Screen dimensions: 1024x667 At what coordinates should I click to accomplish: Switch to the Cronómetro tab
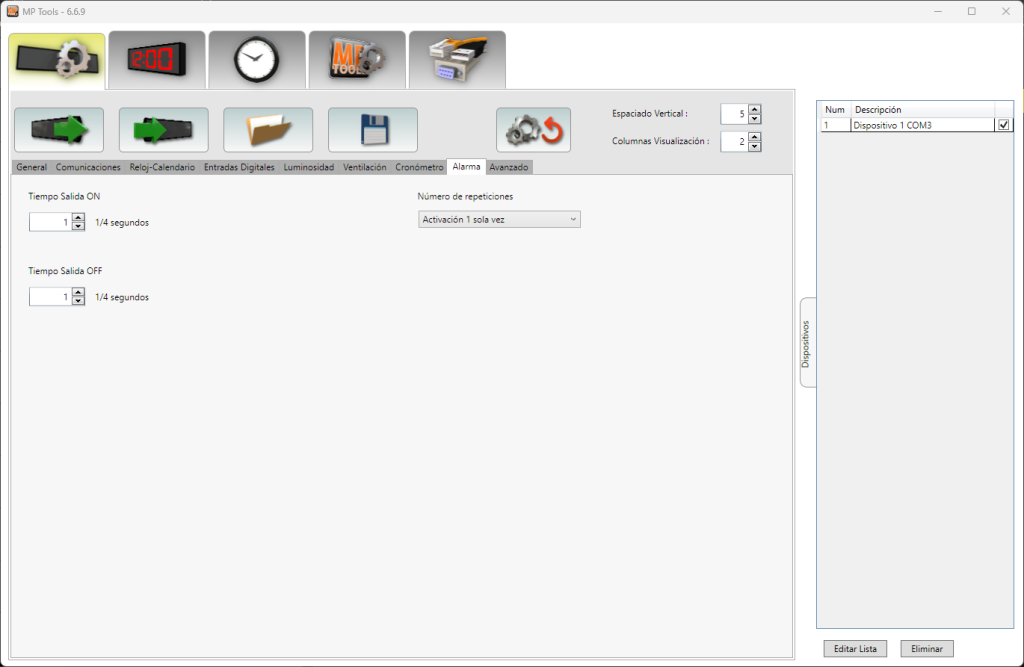[419, 167]
